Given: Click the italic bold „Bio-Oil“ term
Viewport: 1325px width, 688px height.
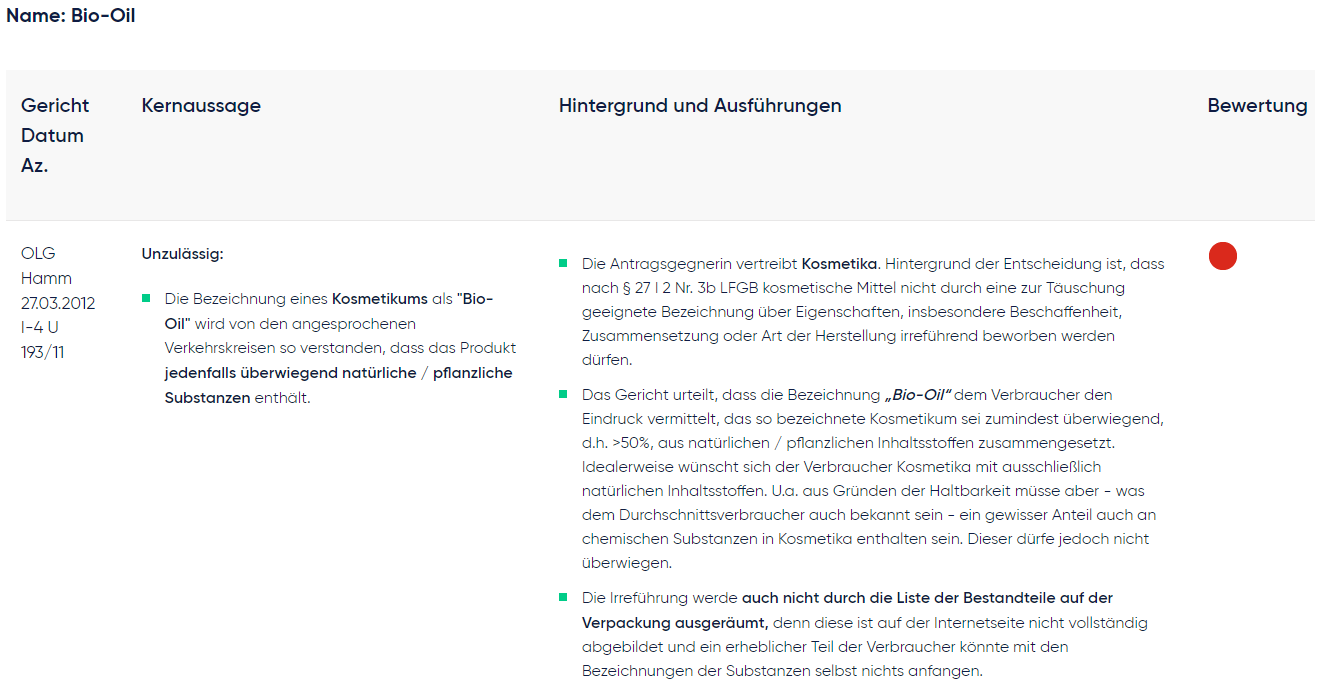Looking at the screenshot, I should click(x=917, y=394).
